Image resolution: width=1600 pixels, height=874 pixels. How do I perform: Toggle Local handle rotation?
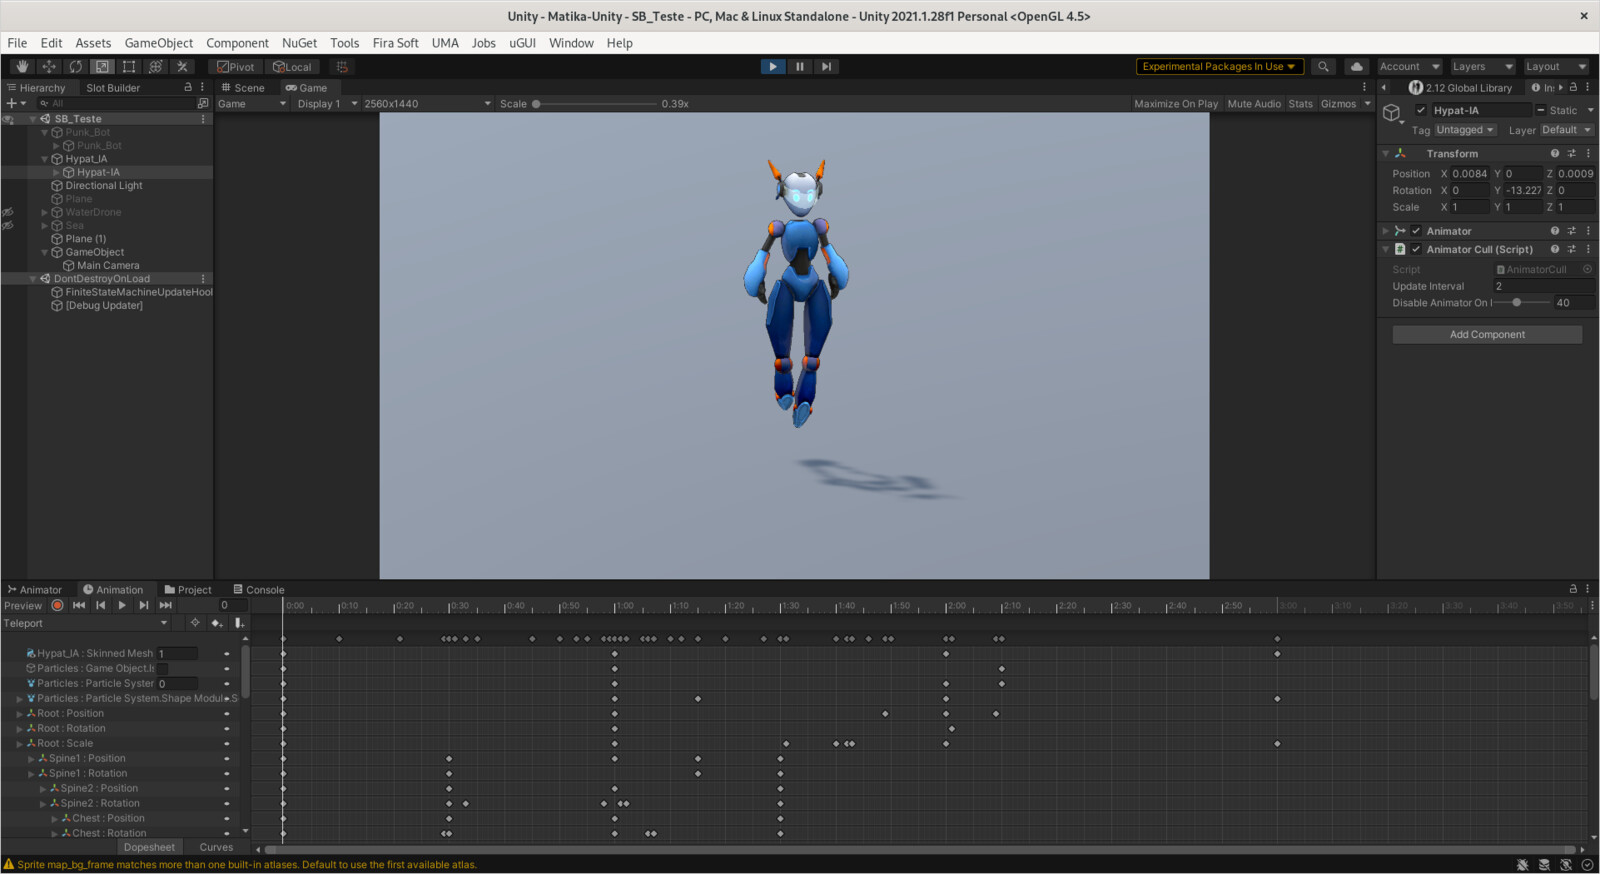pyautogui.click(x=293, y=67)
